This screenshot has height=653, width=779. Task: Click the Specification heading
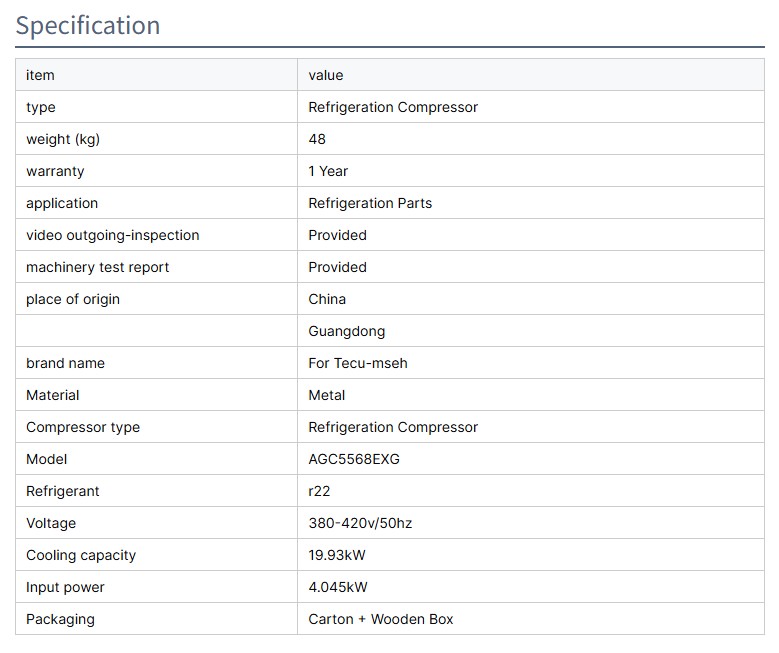coord(88,25)
